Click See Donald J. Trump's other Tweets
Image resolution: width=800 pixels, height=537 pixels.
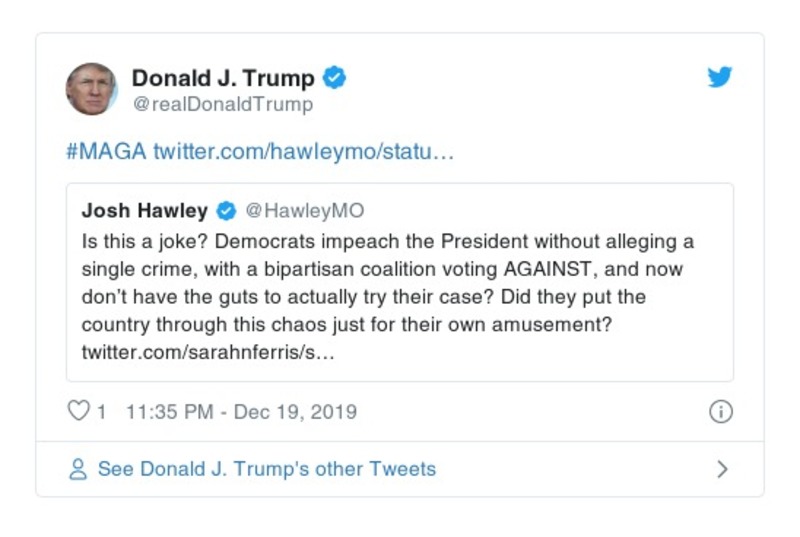(x=266, y=469)
